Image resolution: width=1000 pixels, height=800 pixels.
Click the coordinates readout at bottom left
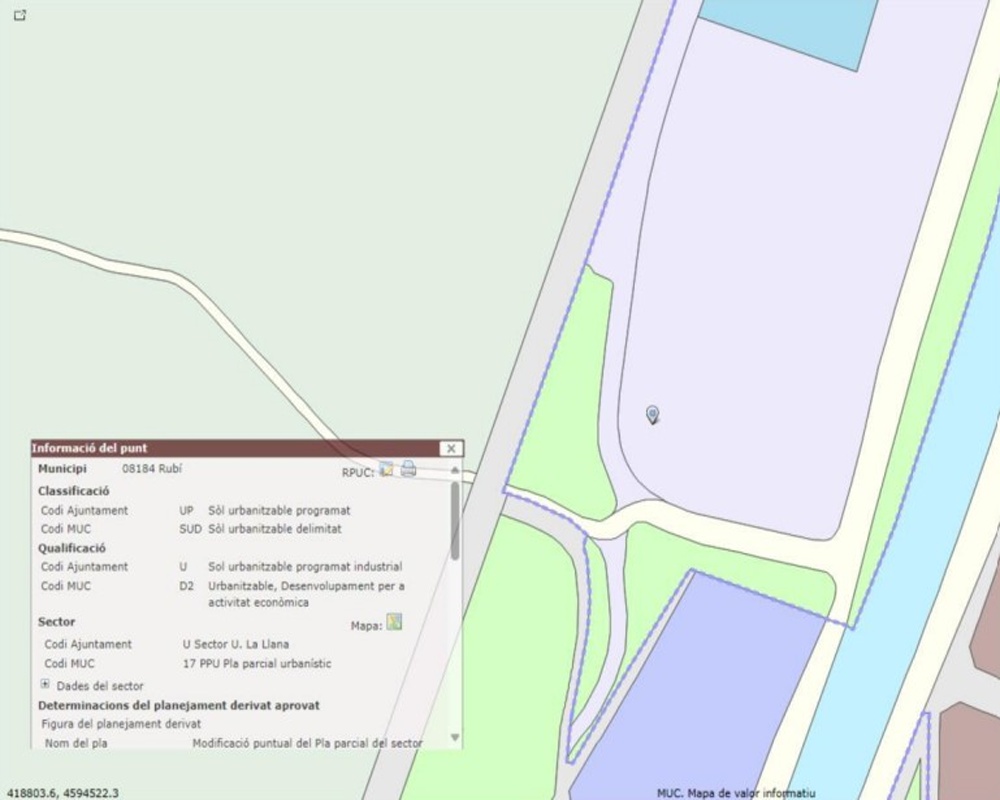(63, 793)
